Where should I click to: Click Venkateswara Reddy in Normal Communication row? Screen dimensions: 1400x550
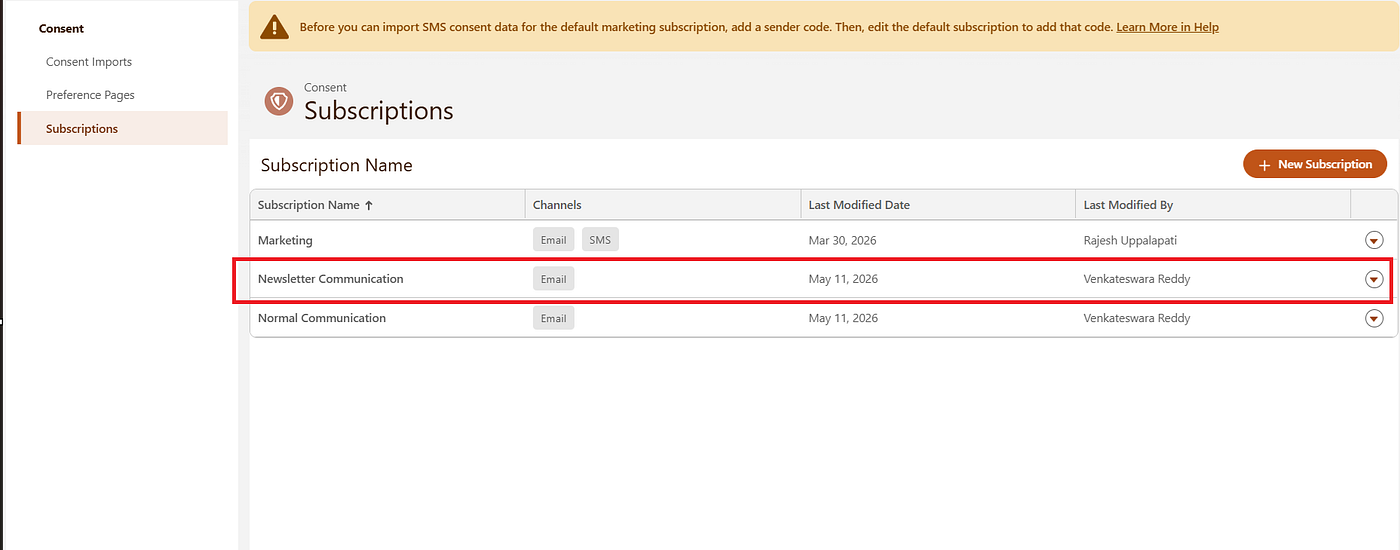(x=1137, y=318)
